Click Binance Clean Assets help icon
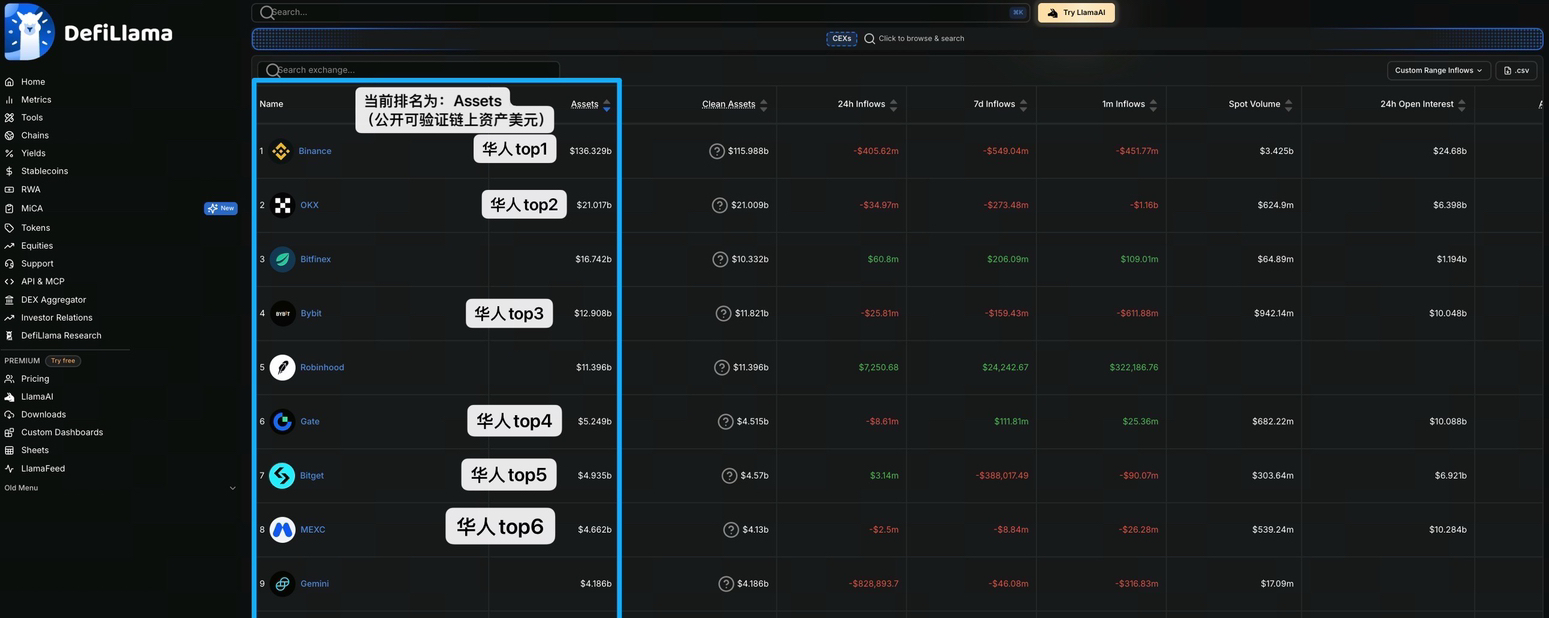The height and width of the screenshot is (618, 1549). click(717, 151)
